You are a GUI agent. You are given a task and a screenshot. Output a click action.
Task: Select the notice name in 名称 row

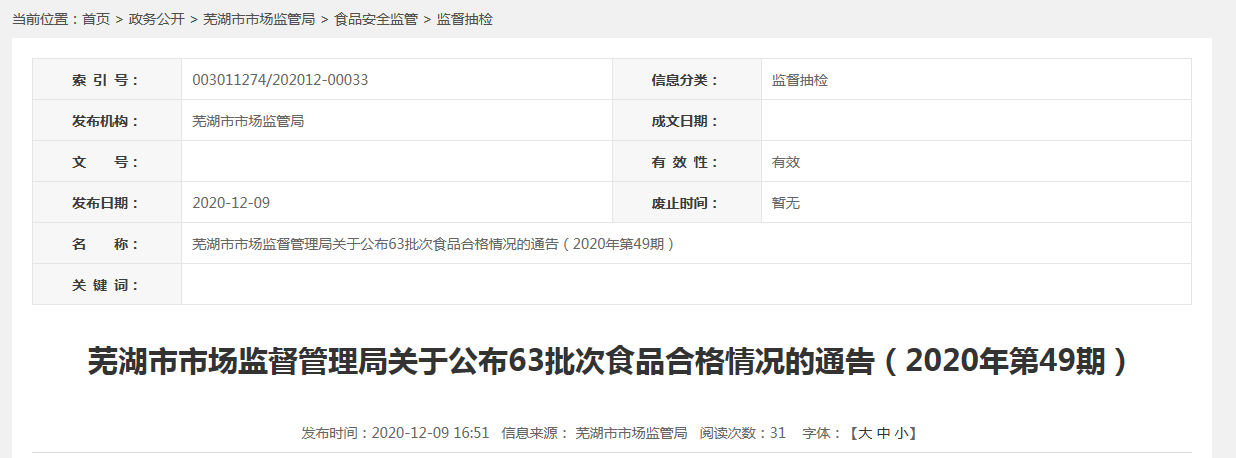[x=434, y=244]
